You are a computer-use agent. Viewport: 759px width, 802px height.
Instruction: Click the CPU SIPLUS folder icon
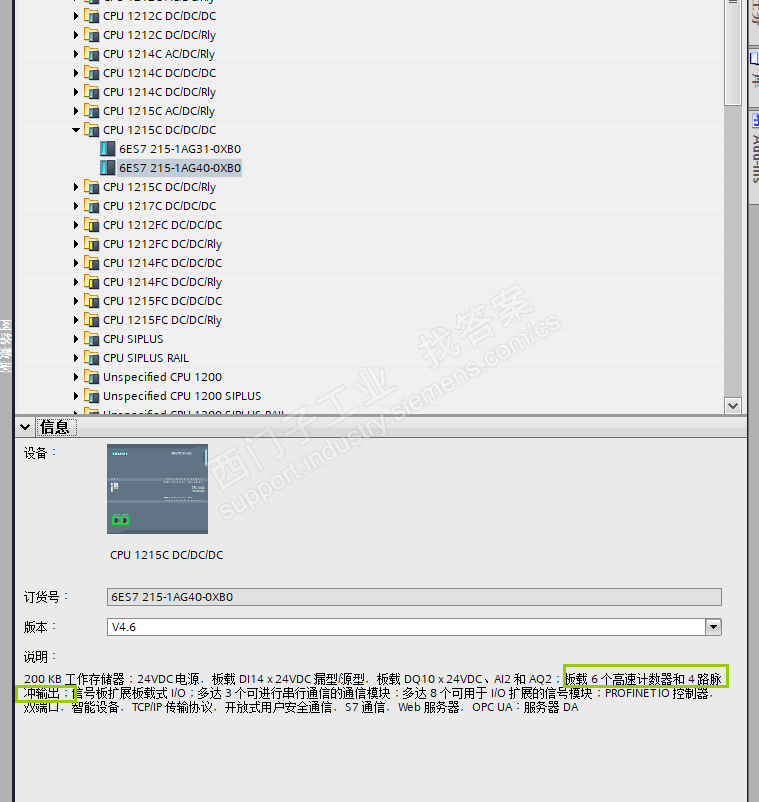(92, 339)
